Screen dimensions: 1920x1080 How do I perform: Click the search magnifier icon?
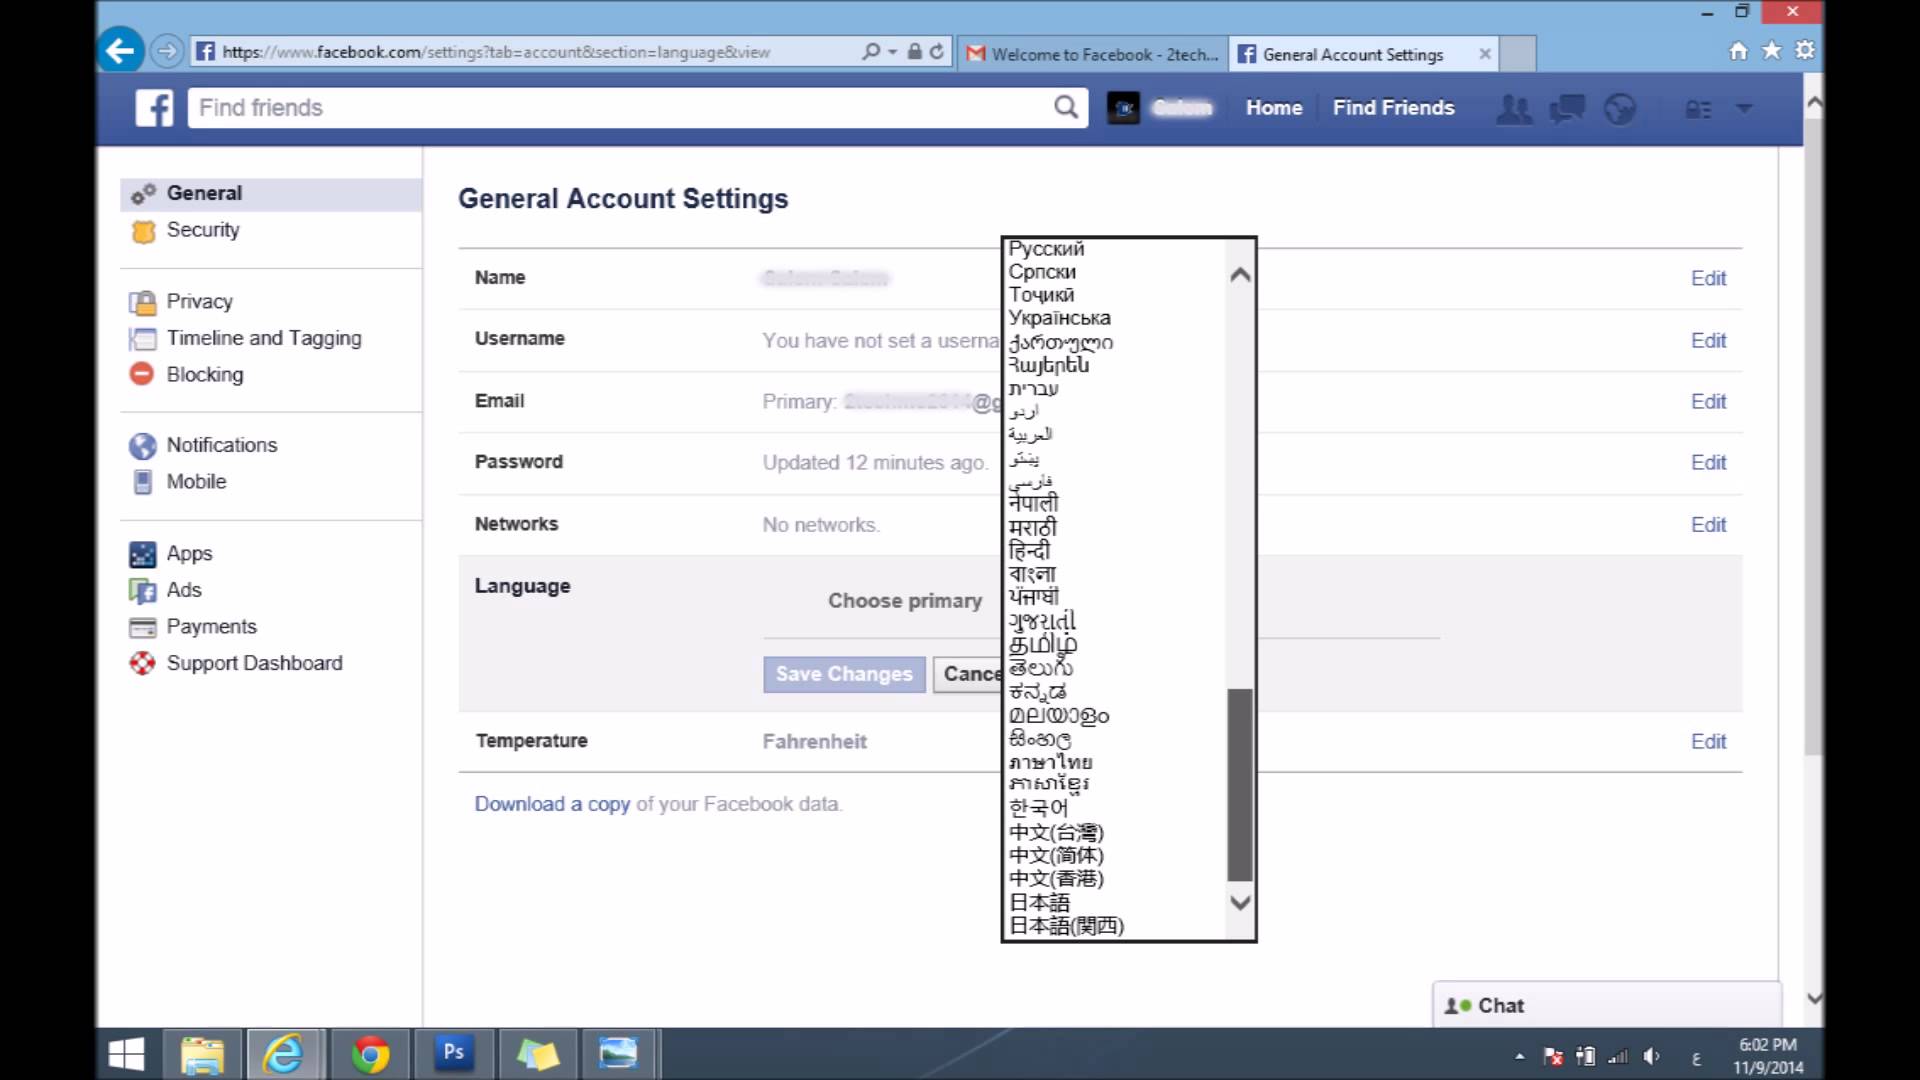pos(1066,107)
